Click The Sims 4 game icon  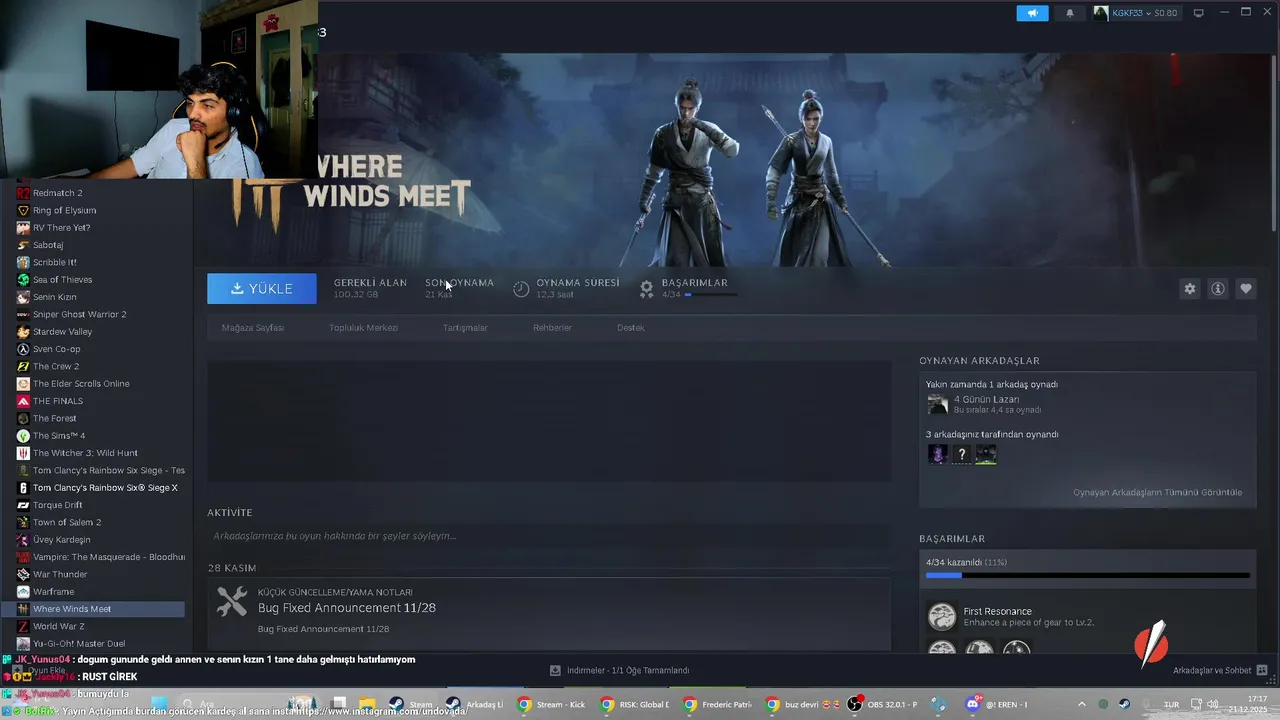coord(23,436)
